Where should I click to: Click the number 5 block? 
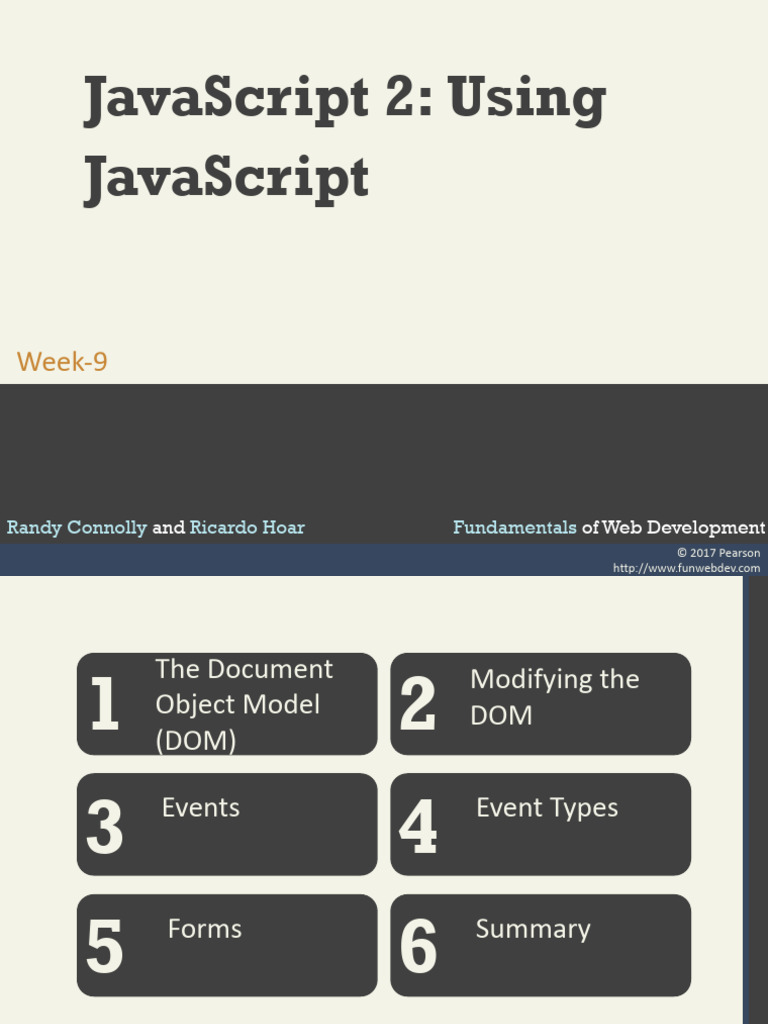pos(104,946)
